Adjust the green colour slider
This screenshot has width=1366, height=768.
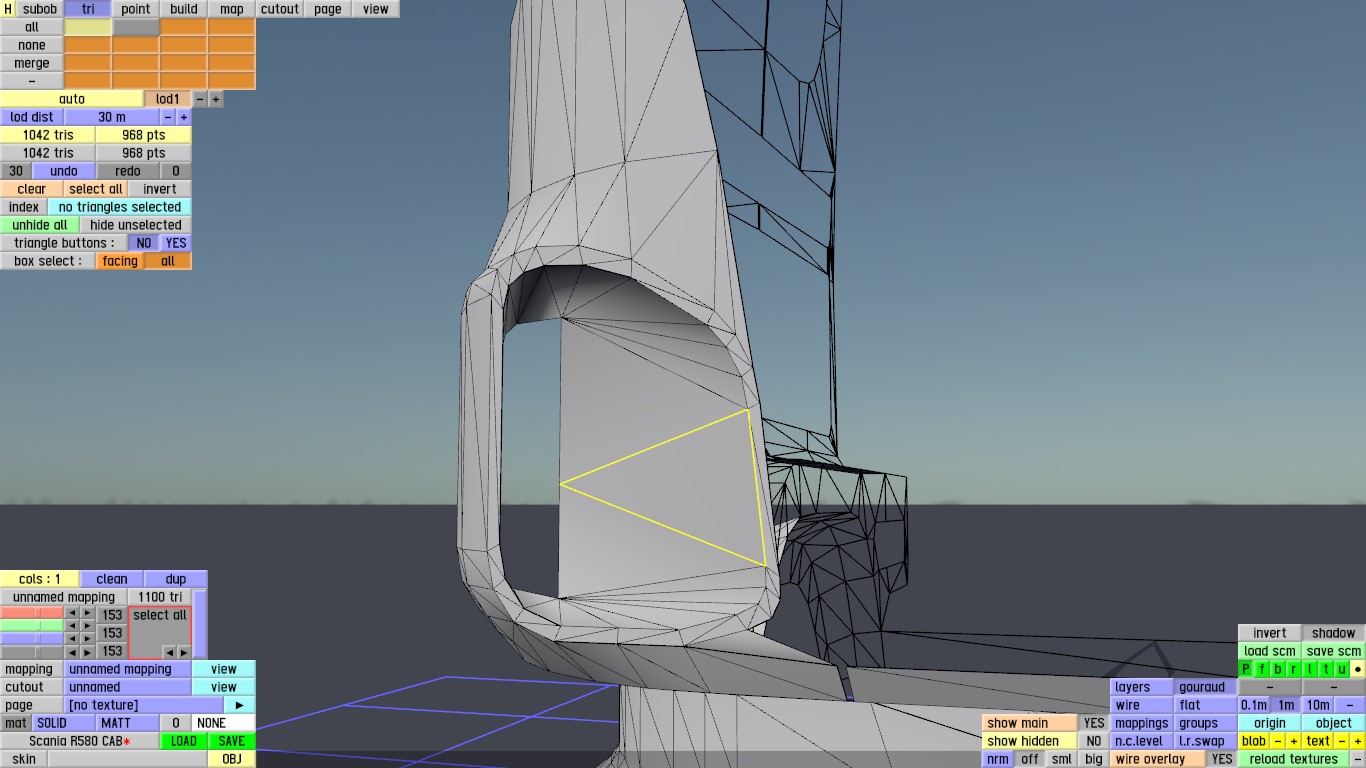tap(32, 626)
